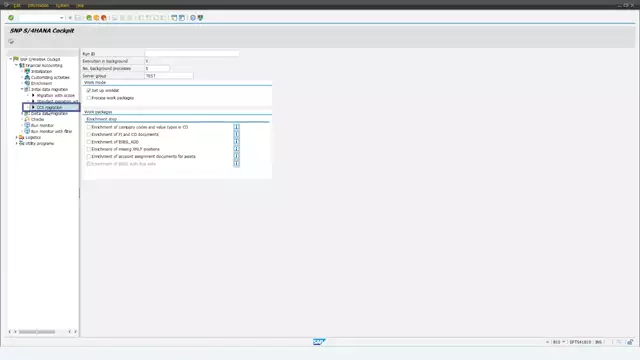
Task: Click the Run ID input field
Action: (192, 54)
